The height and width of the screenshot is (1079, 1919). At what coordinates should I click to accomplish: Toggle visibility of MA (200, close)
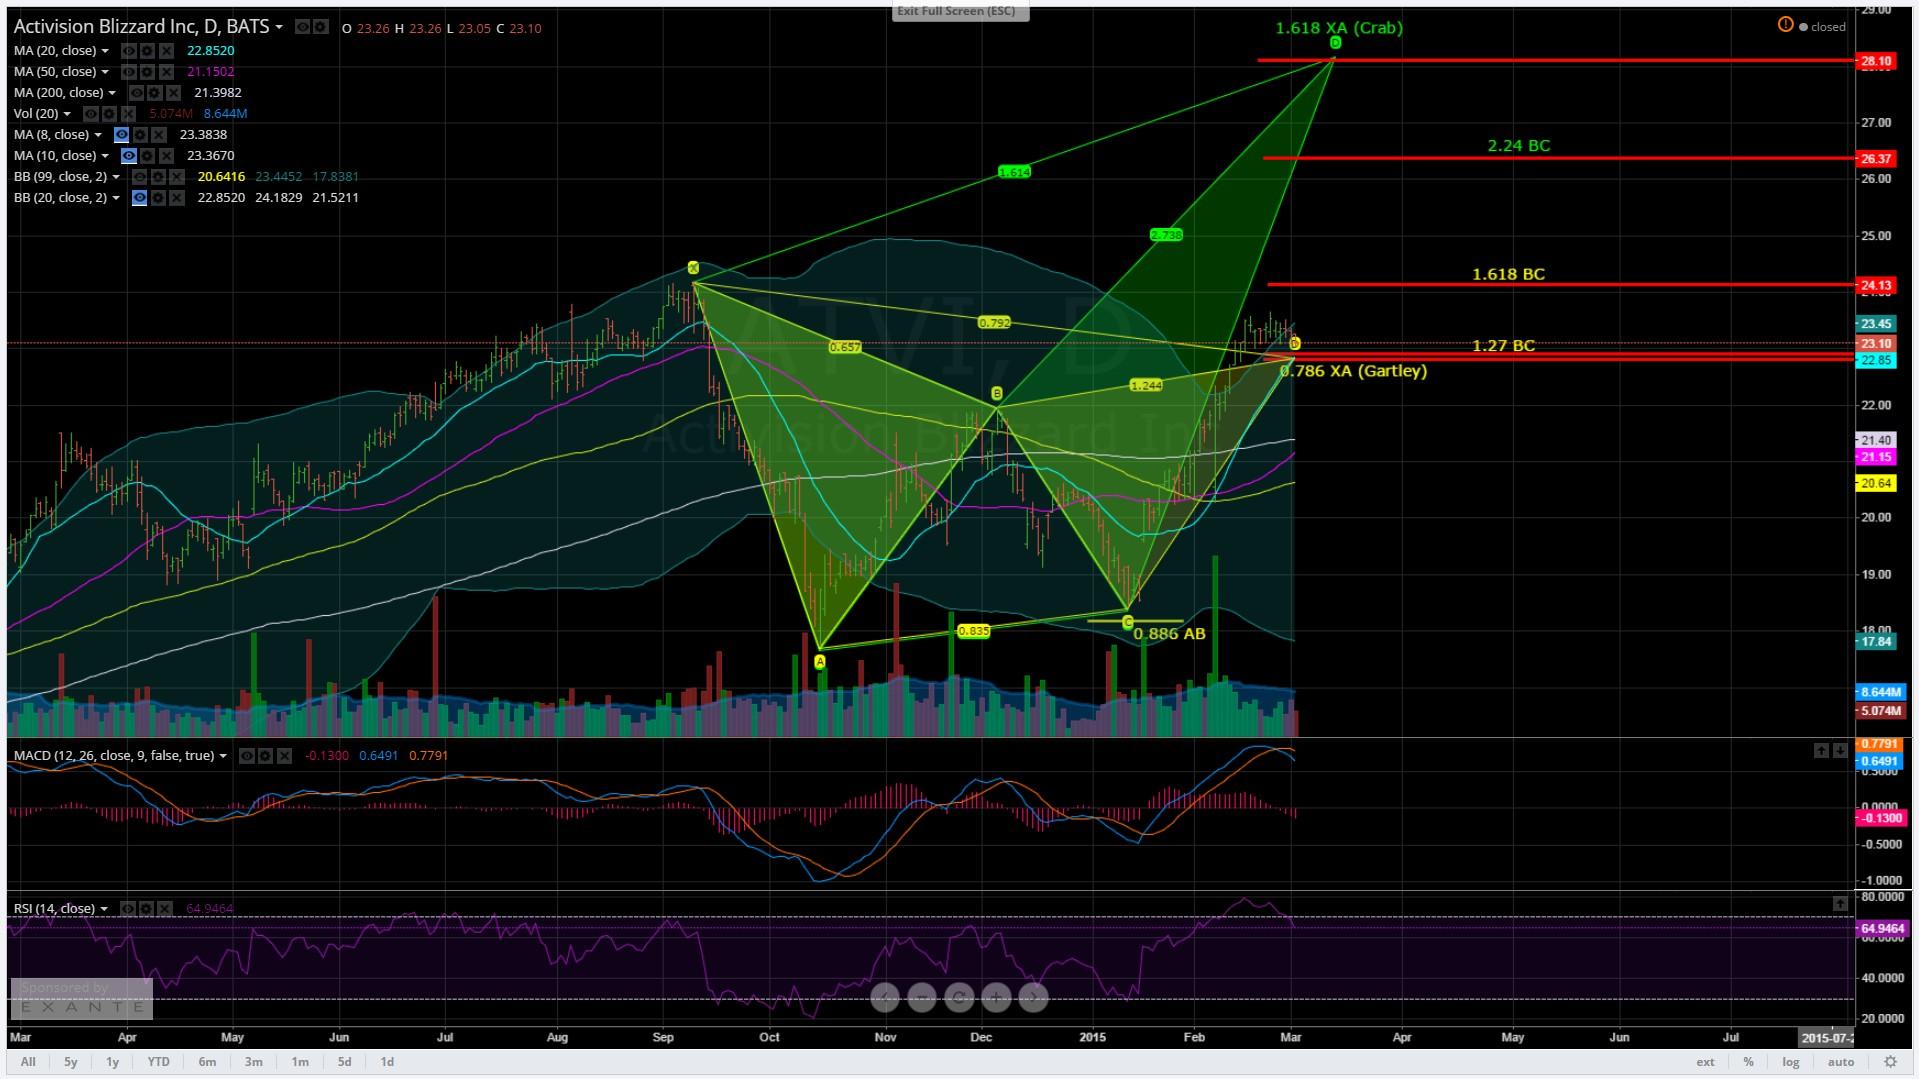[136, 93]
